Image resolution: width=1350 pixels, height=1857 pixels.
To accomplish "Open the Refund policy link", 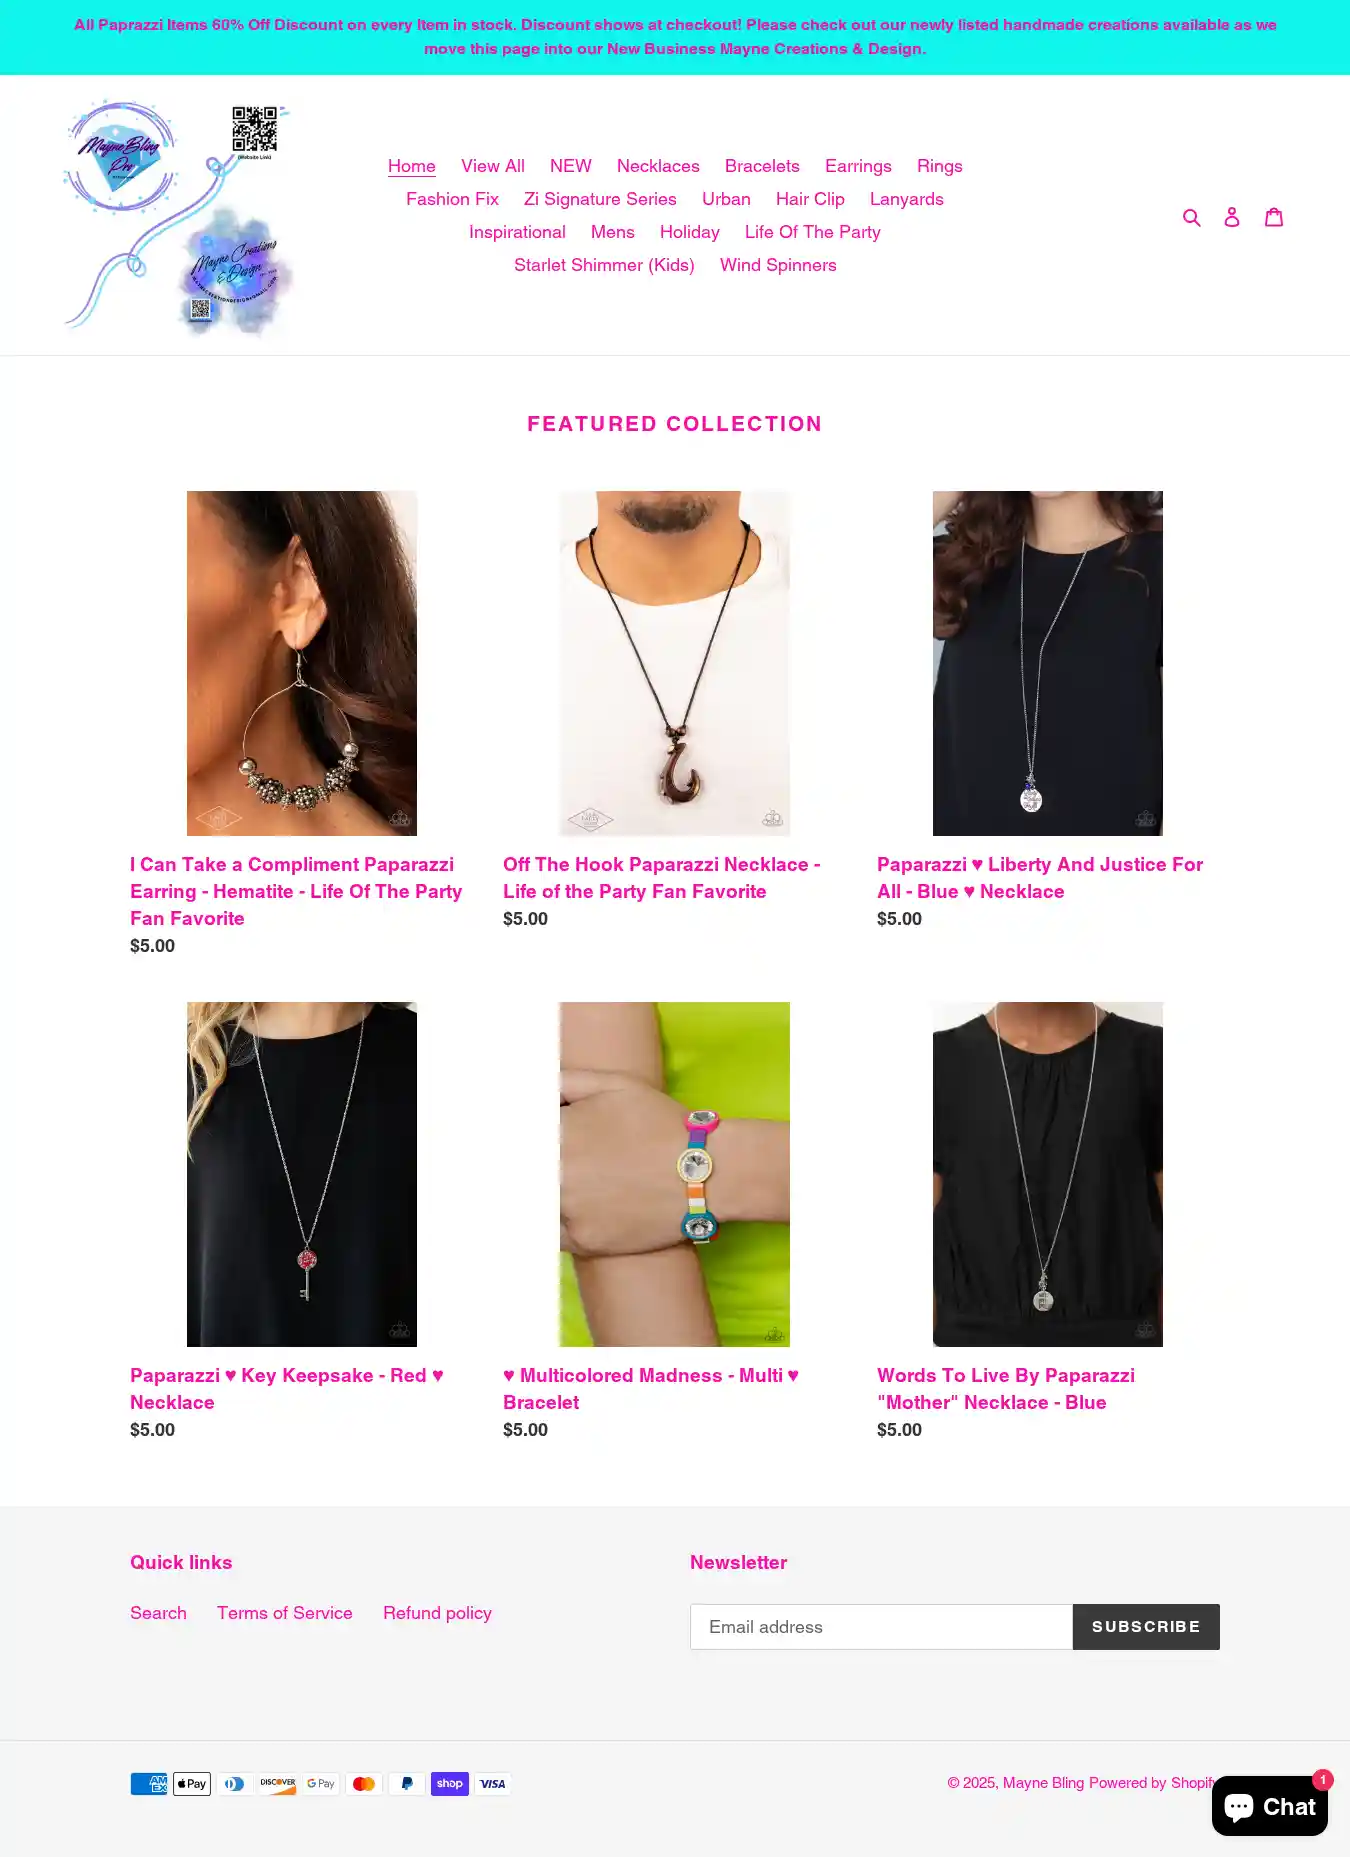I will [x=437, y=1612].
